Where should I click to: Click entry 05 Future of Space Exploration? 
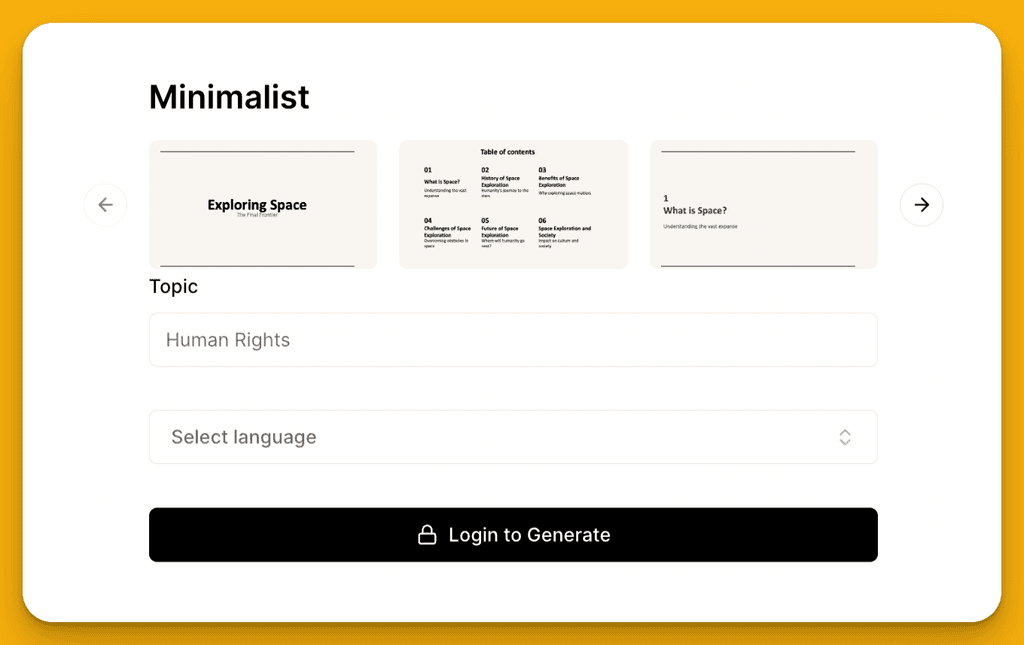coord(502,232)
